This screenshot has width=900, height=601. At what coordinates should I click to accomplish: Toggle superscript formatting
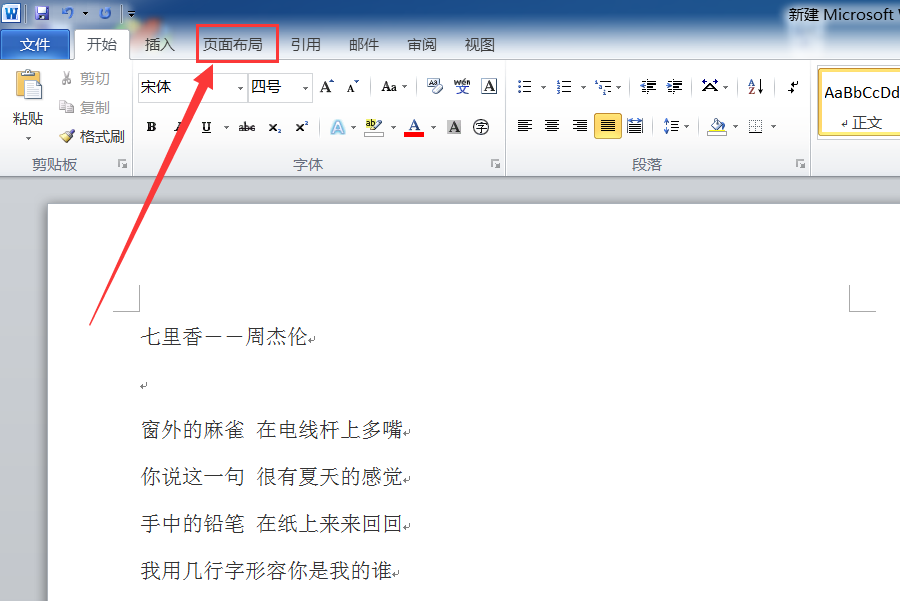tap(302, 127)
